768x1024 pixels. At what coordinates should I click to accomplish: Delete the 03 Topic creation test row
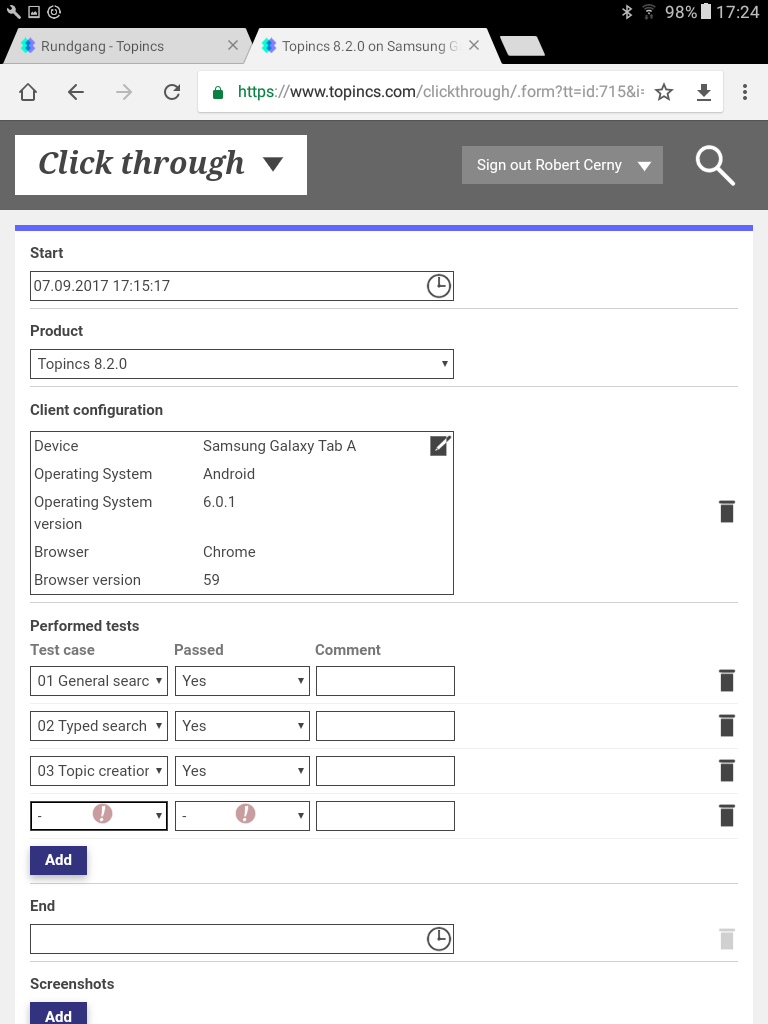(727, 771)
